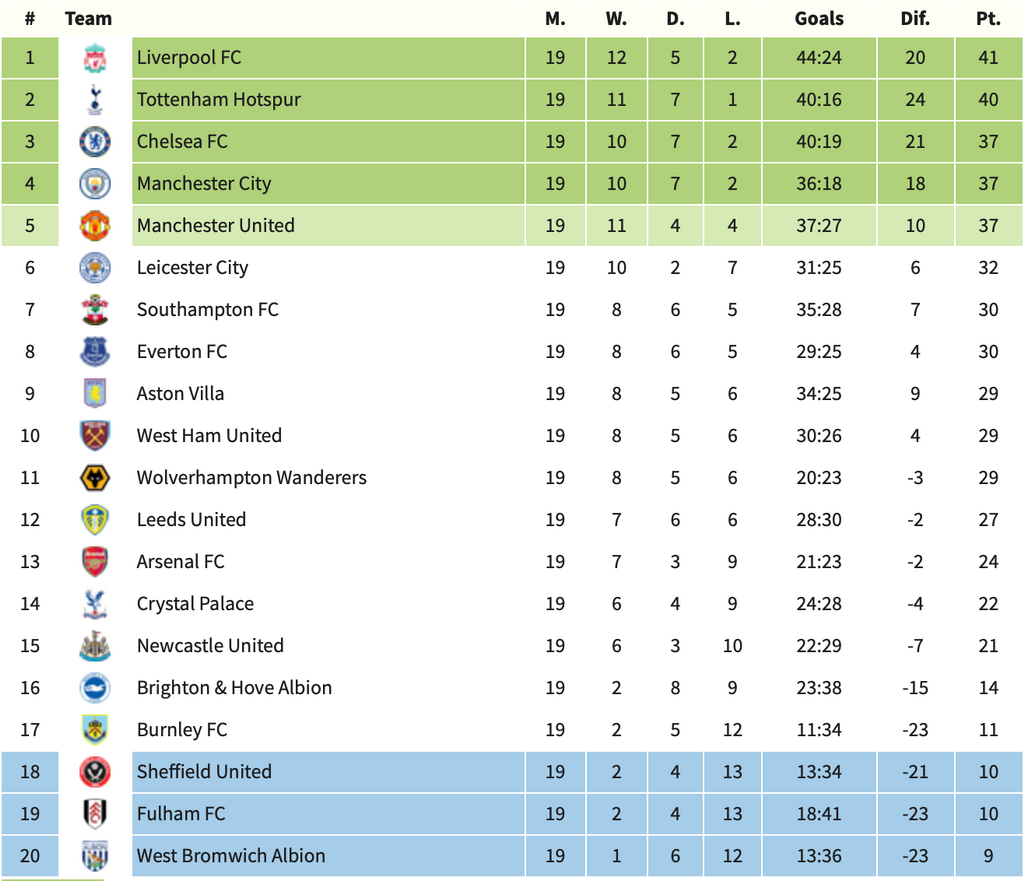Screen dimensions: 1024x881
Task: Click the Wolverhampton Wanderers wolf logo
Action: pyautogui.click(x=95, y=478)
